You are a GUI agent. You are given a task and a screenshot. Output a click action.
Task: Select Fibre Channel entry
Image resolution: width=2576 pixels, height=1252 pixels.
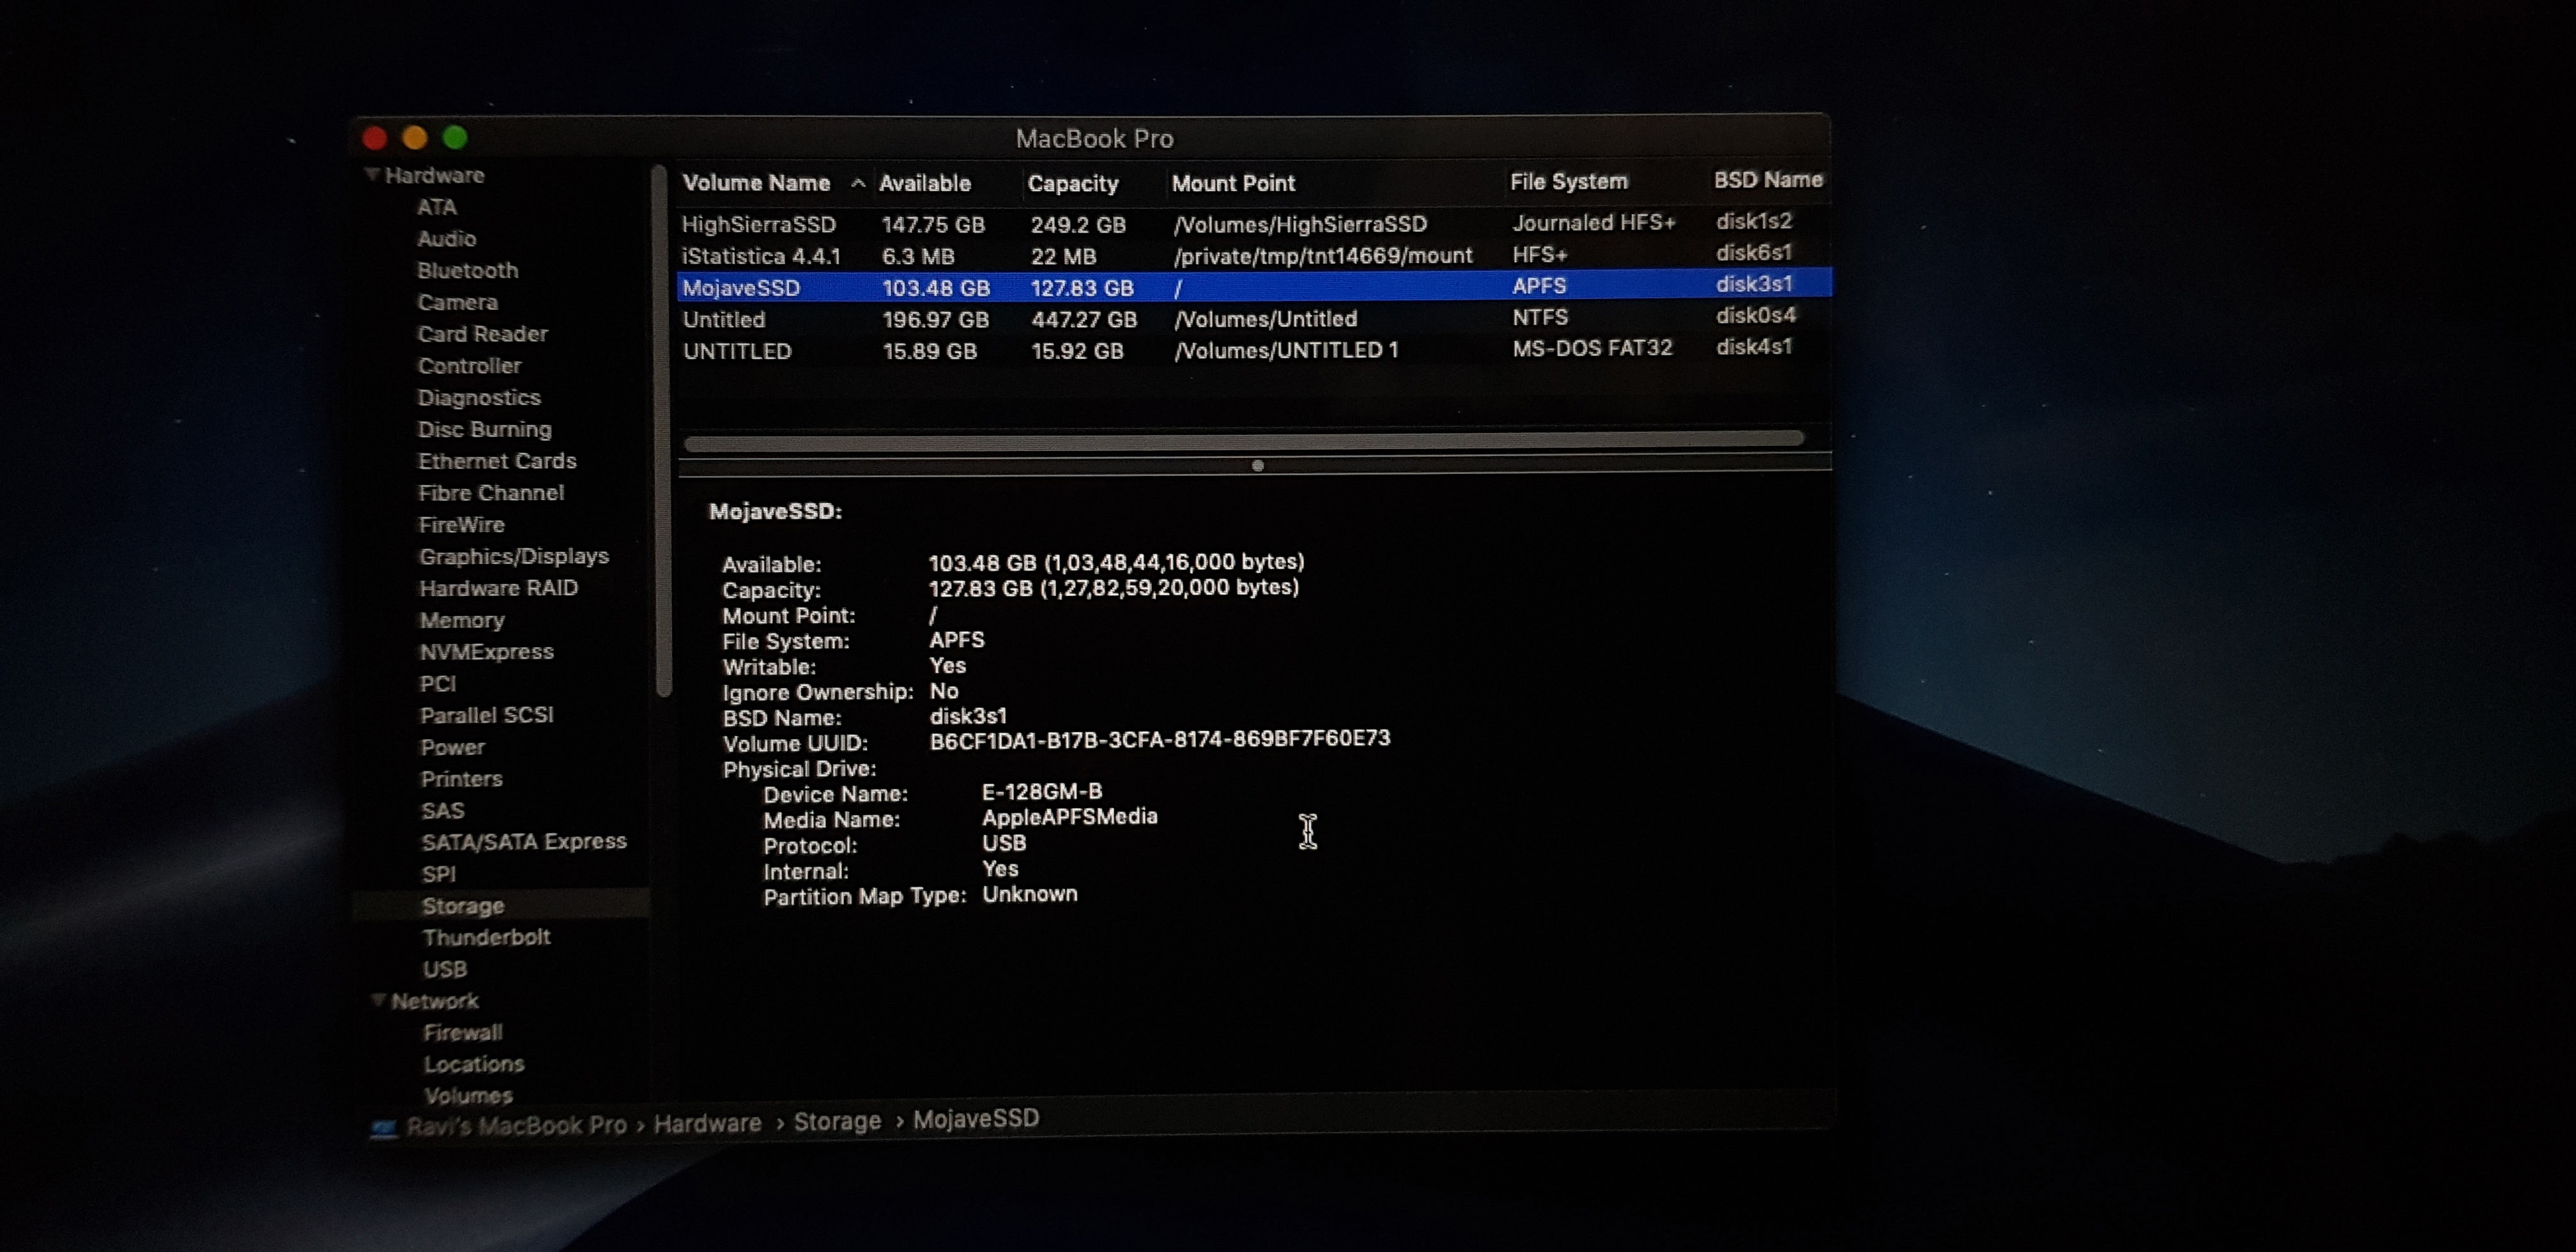point(491,493)
